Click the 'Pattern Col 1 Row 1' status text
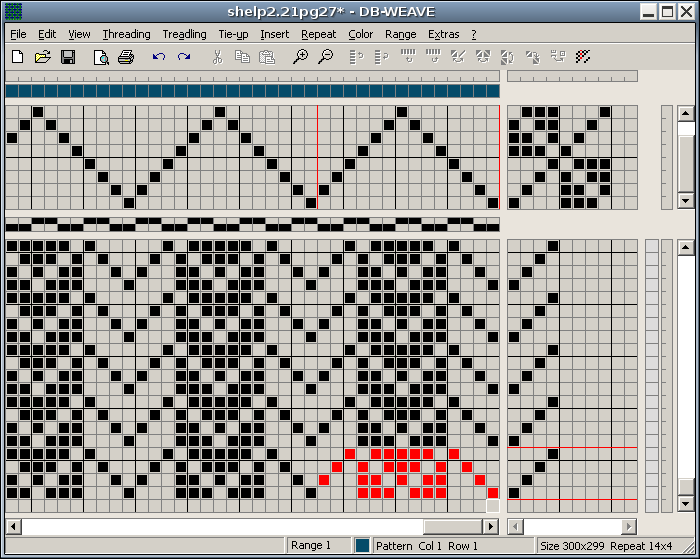 427,546
